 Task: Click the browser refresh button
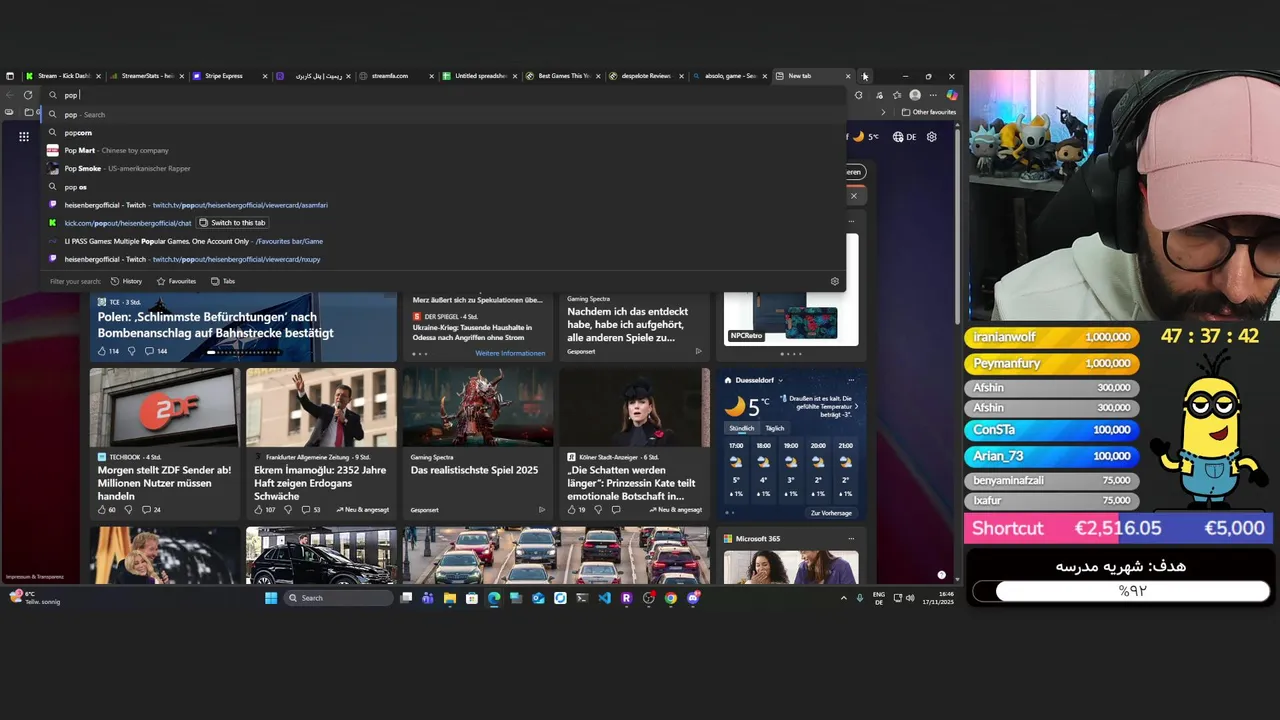tap(28, 95)
